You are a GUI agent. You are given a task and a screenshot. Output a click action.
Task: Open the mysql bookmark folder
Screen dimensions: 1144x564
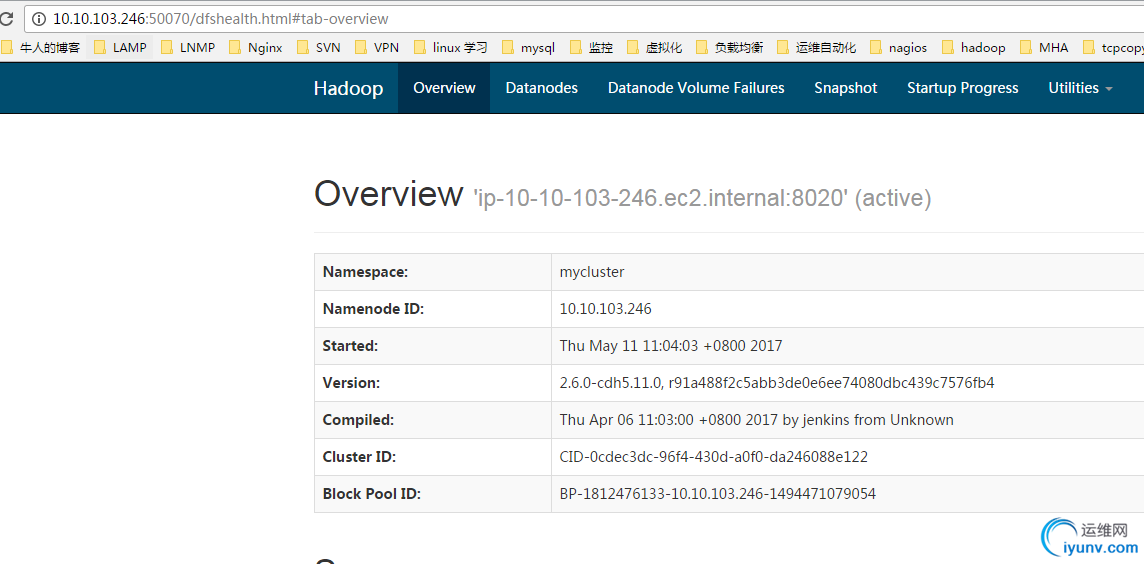coord(529,47)
